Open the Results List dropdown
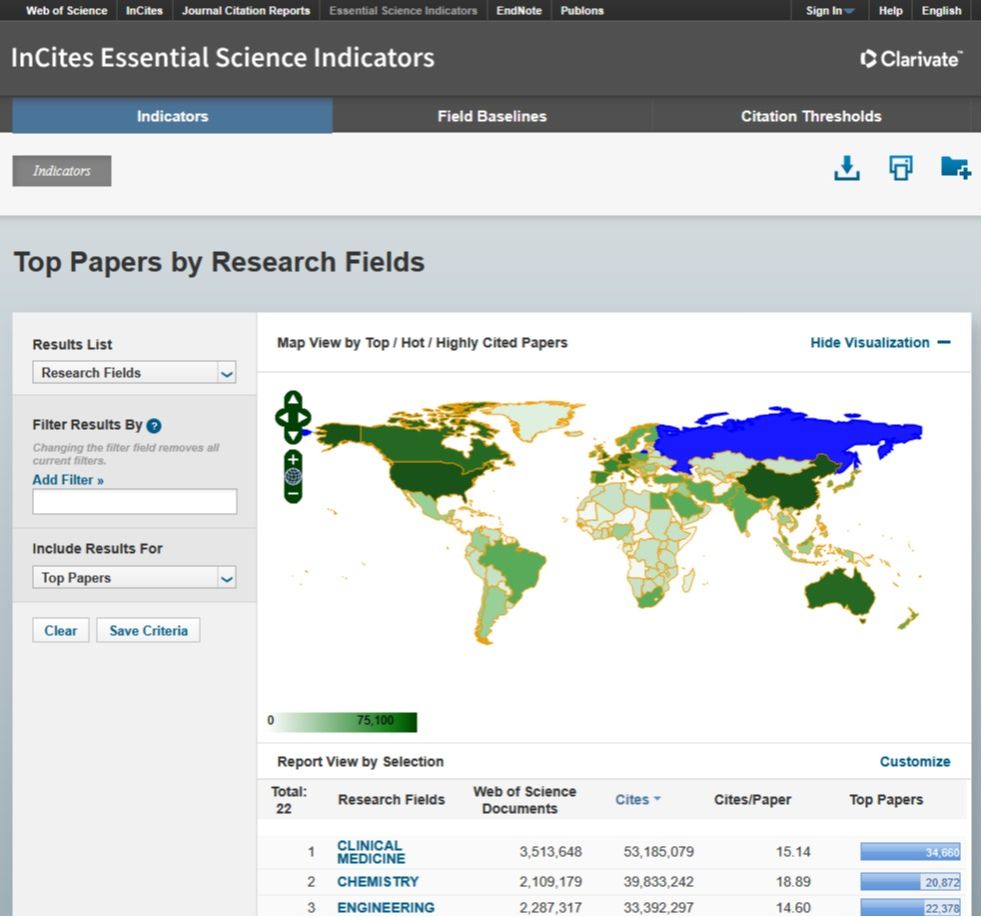The image size is (982, 917). (x=134, y=373)
